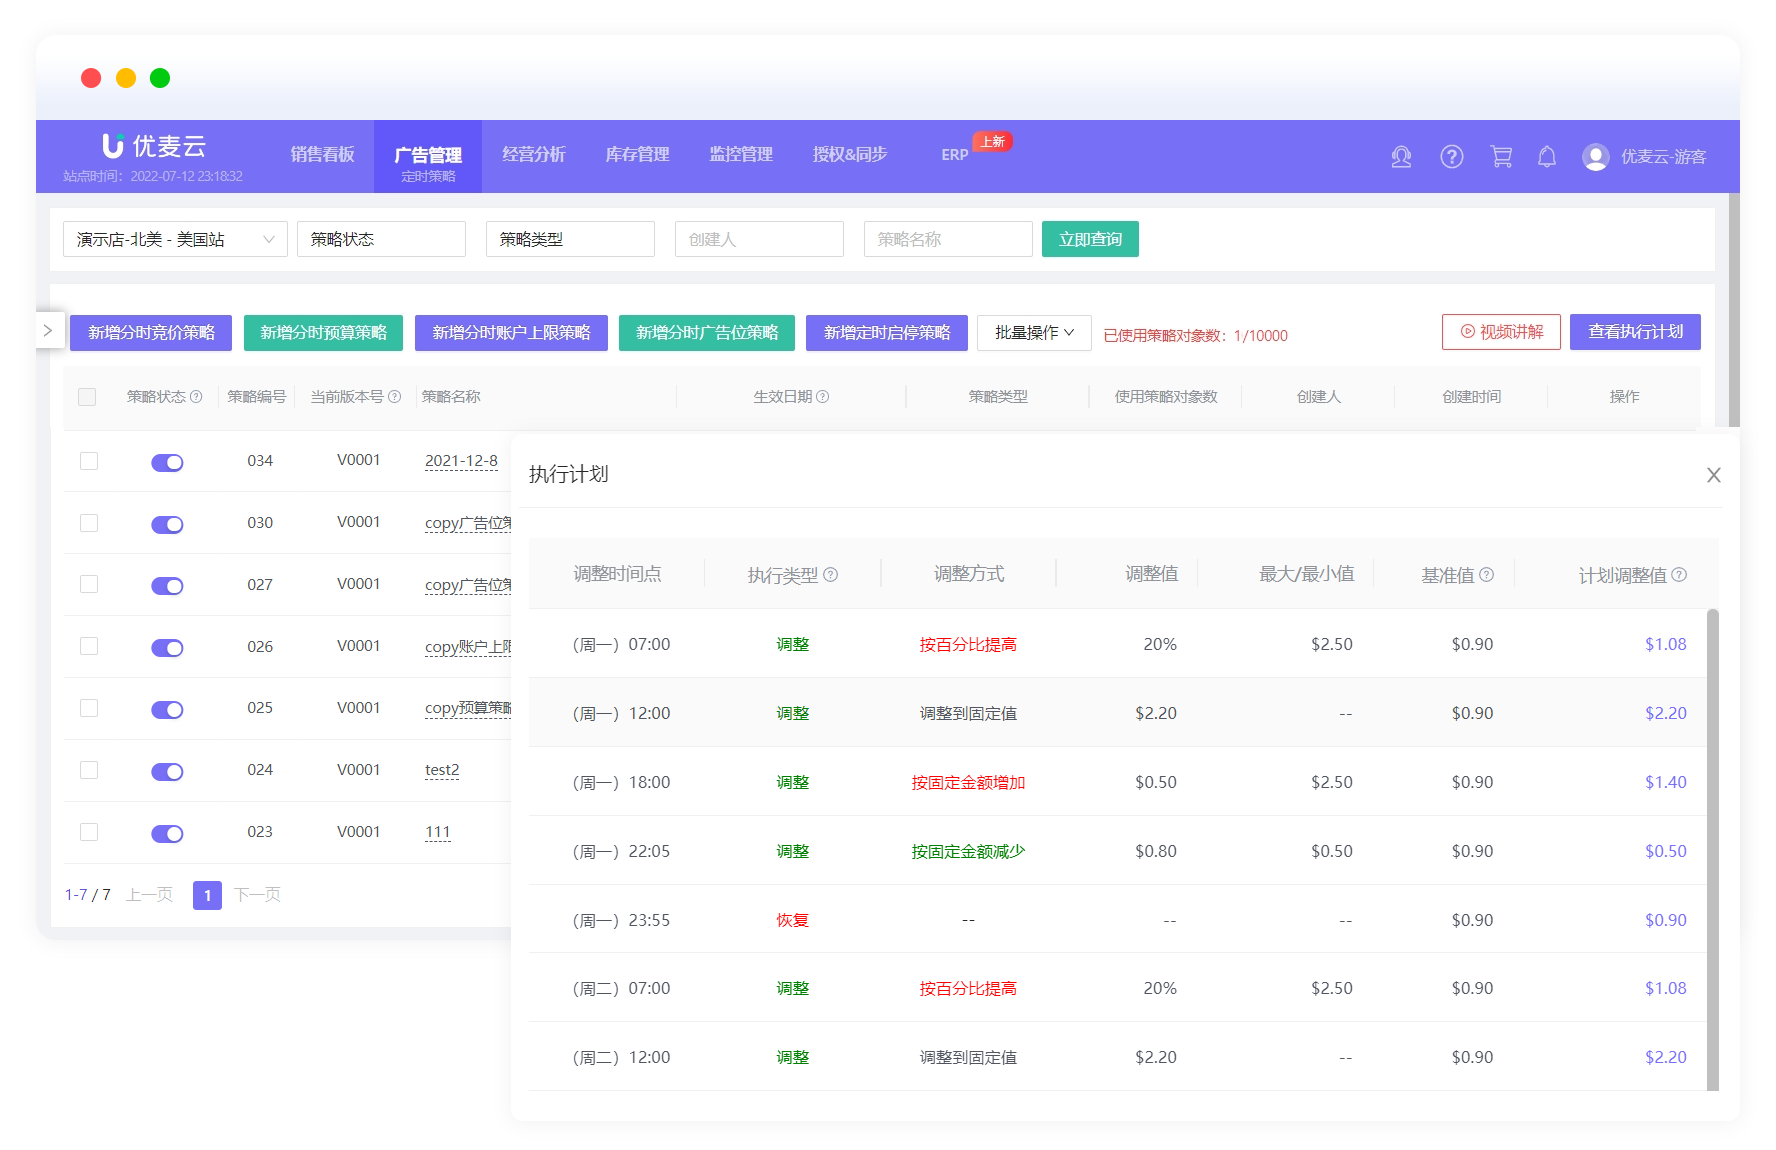This screenshot has height=1150, width=1776.
Task: Click the 立即查询 button
Action: [x=1090, y=239]
